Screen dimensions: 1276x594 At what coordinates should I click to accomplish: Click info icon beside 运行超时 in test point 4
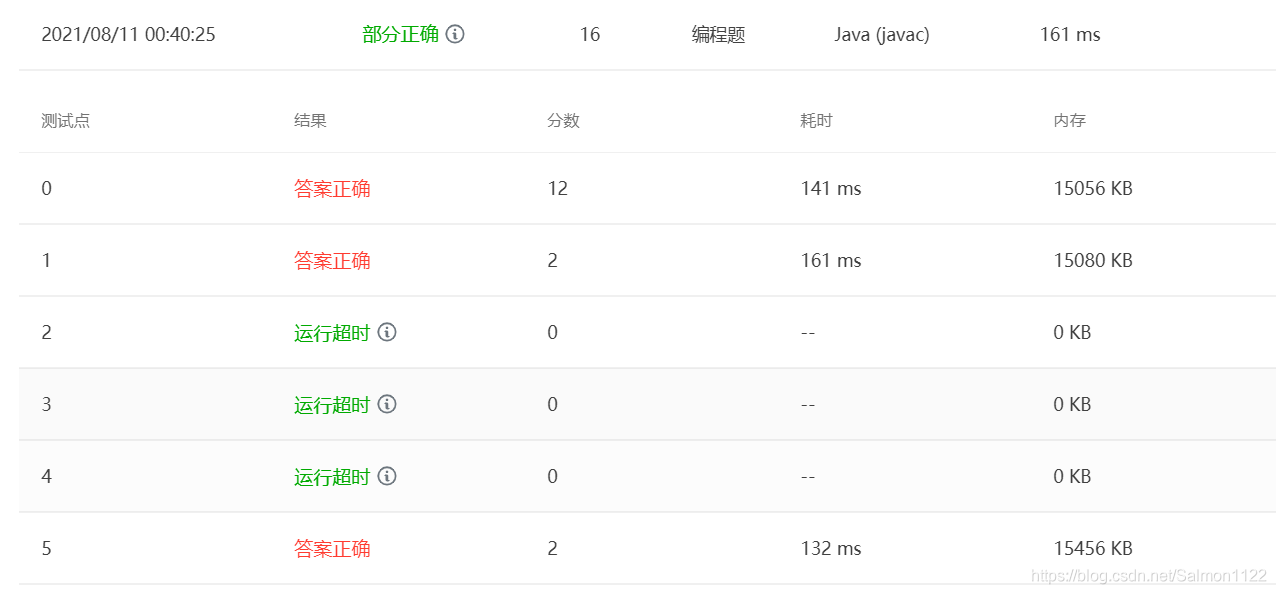click(x=387, y=476)
